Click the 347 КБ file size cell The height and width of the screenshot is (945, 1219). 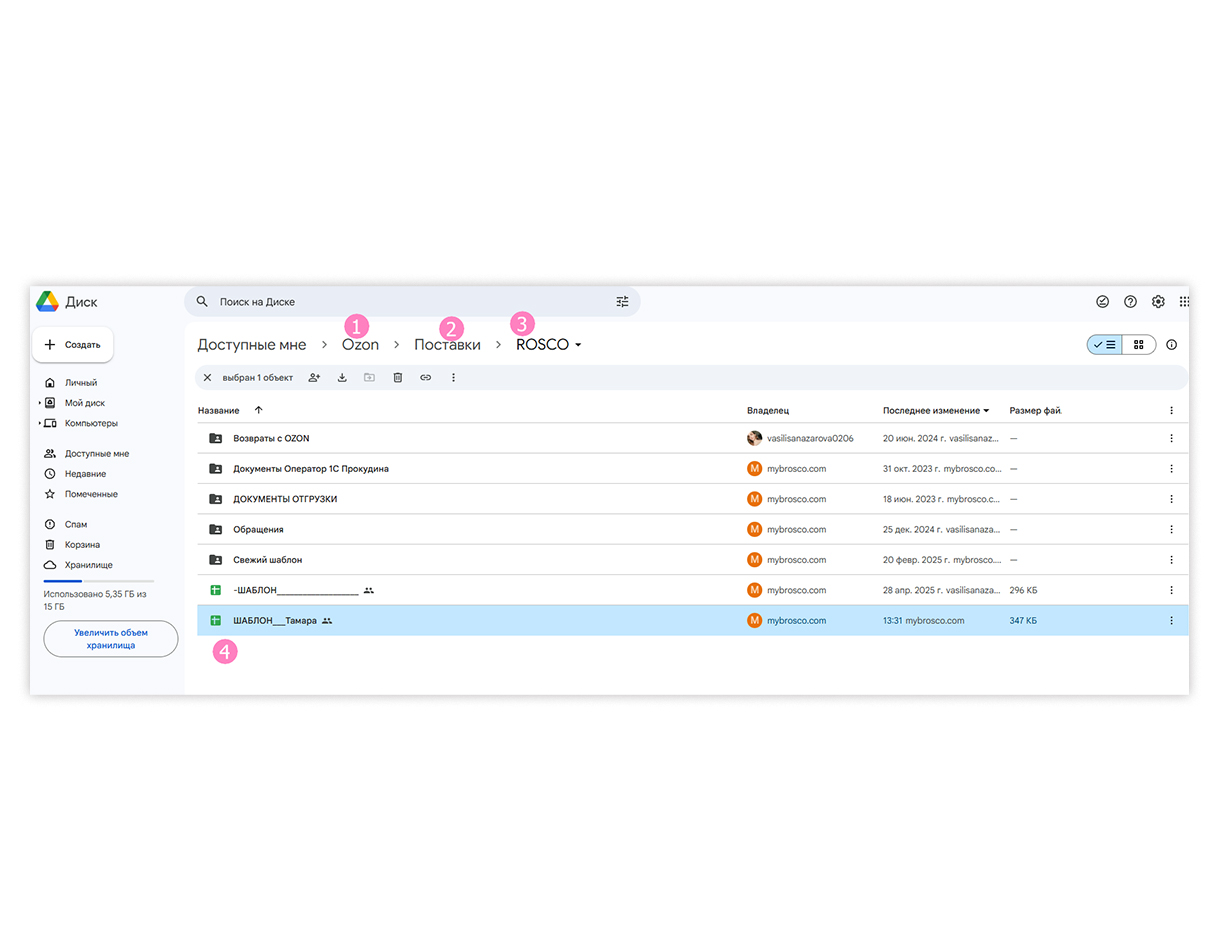tap(1023, 620)
